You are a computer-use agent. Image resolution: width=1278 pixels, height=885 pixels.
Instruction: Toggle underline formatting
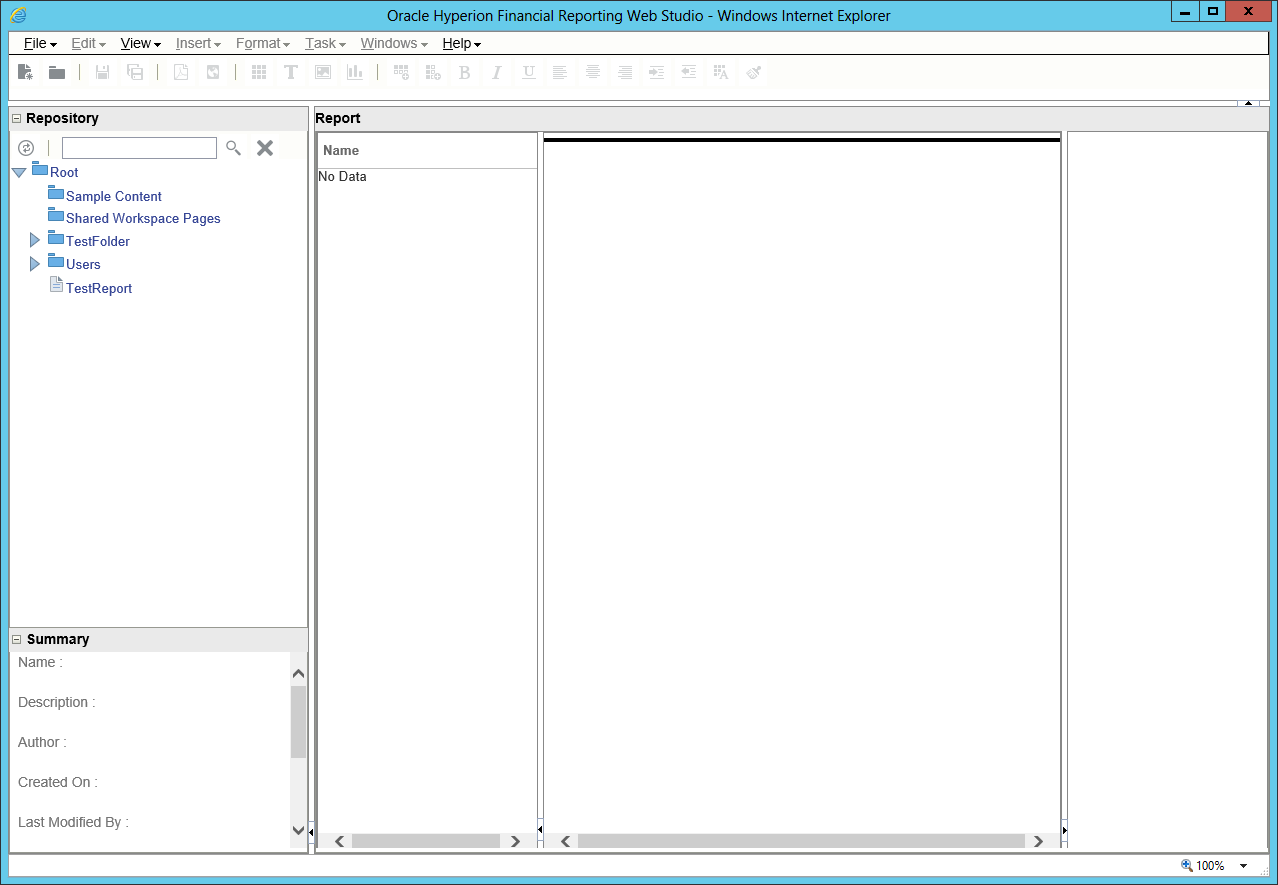[x=529, y=72]
